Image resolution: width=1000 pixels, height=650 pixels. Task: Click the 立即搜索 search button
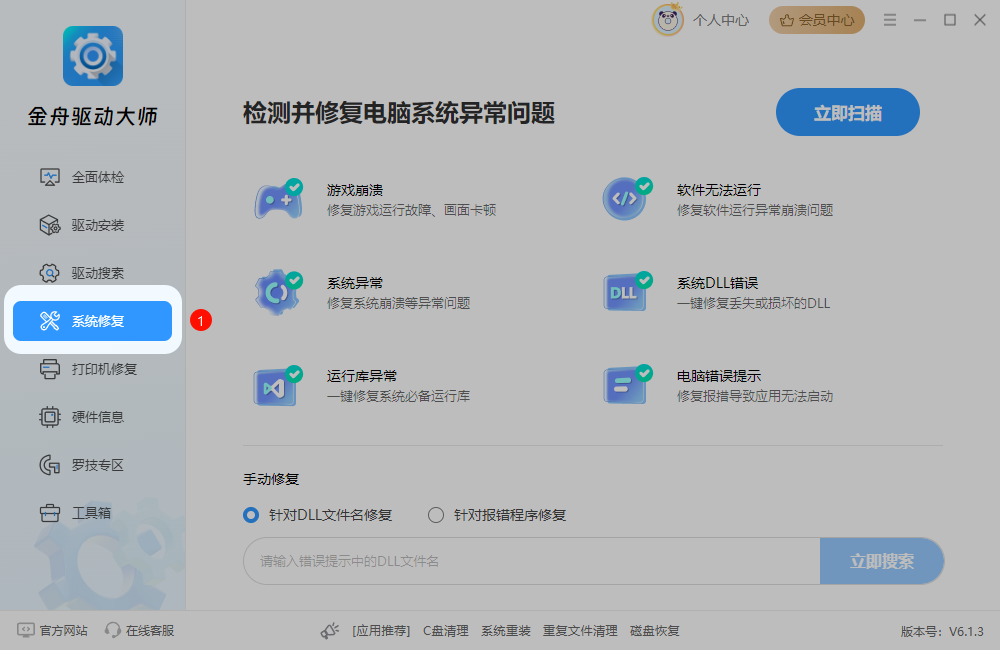pyautogui.click(x=882, y=561)
